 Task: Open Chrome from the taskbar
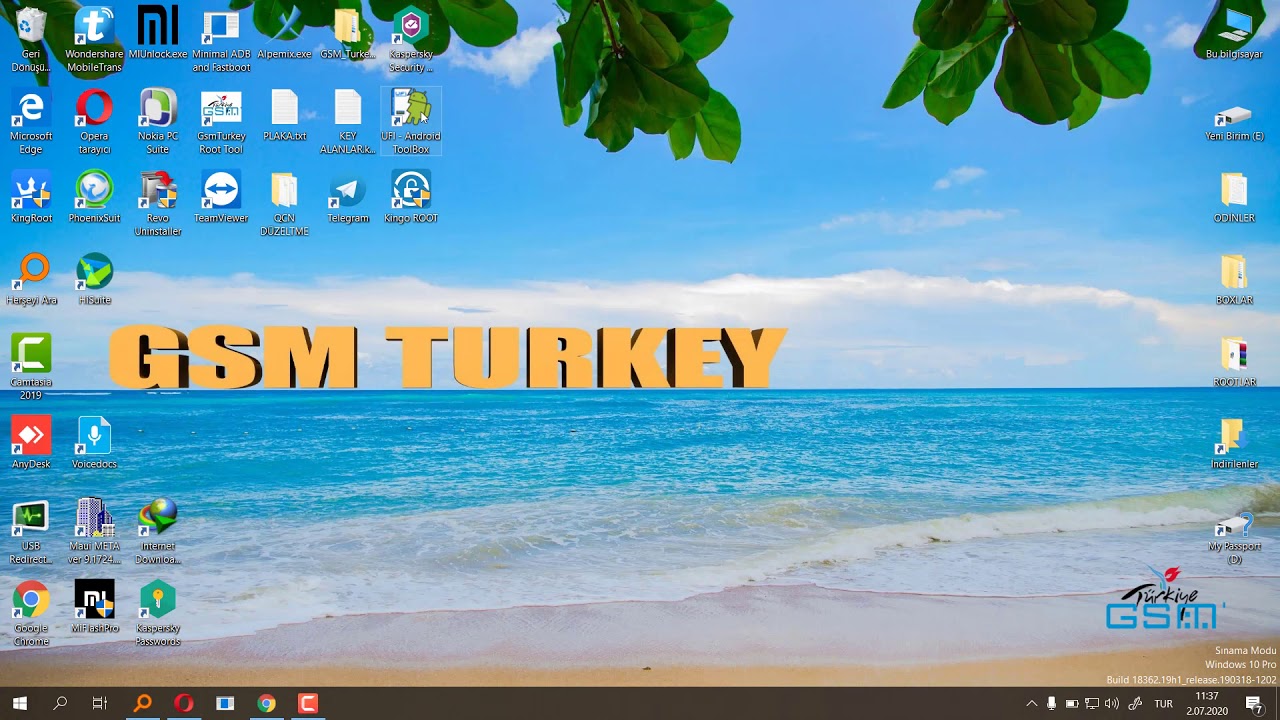[x=266, y=703]
